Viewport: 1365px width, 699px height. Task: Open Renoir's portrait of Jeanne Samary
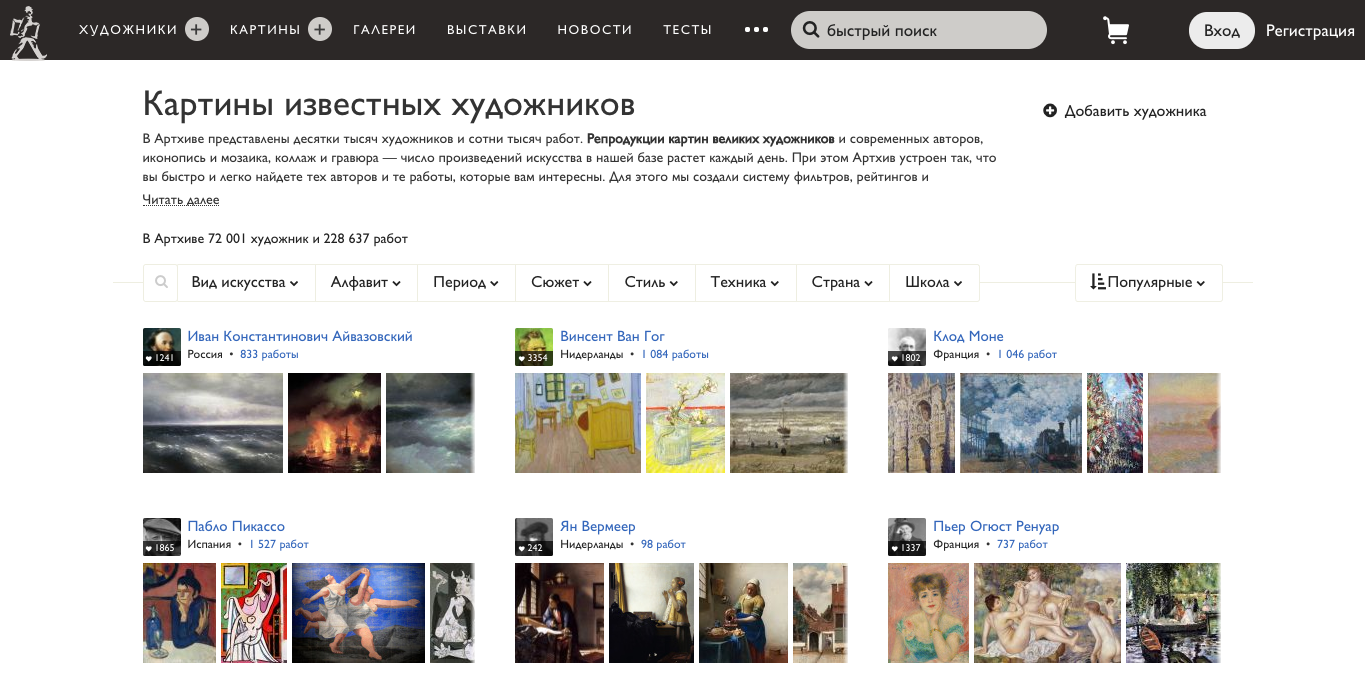pyautogui.click(x=928, y=613)
